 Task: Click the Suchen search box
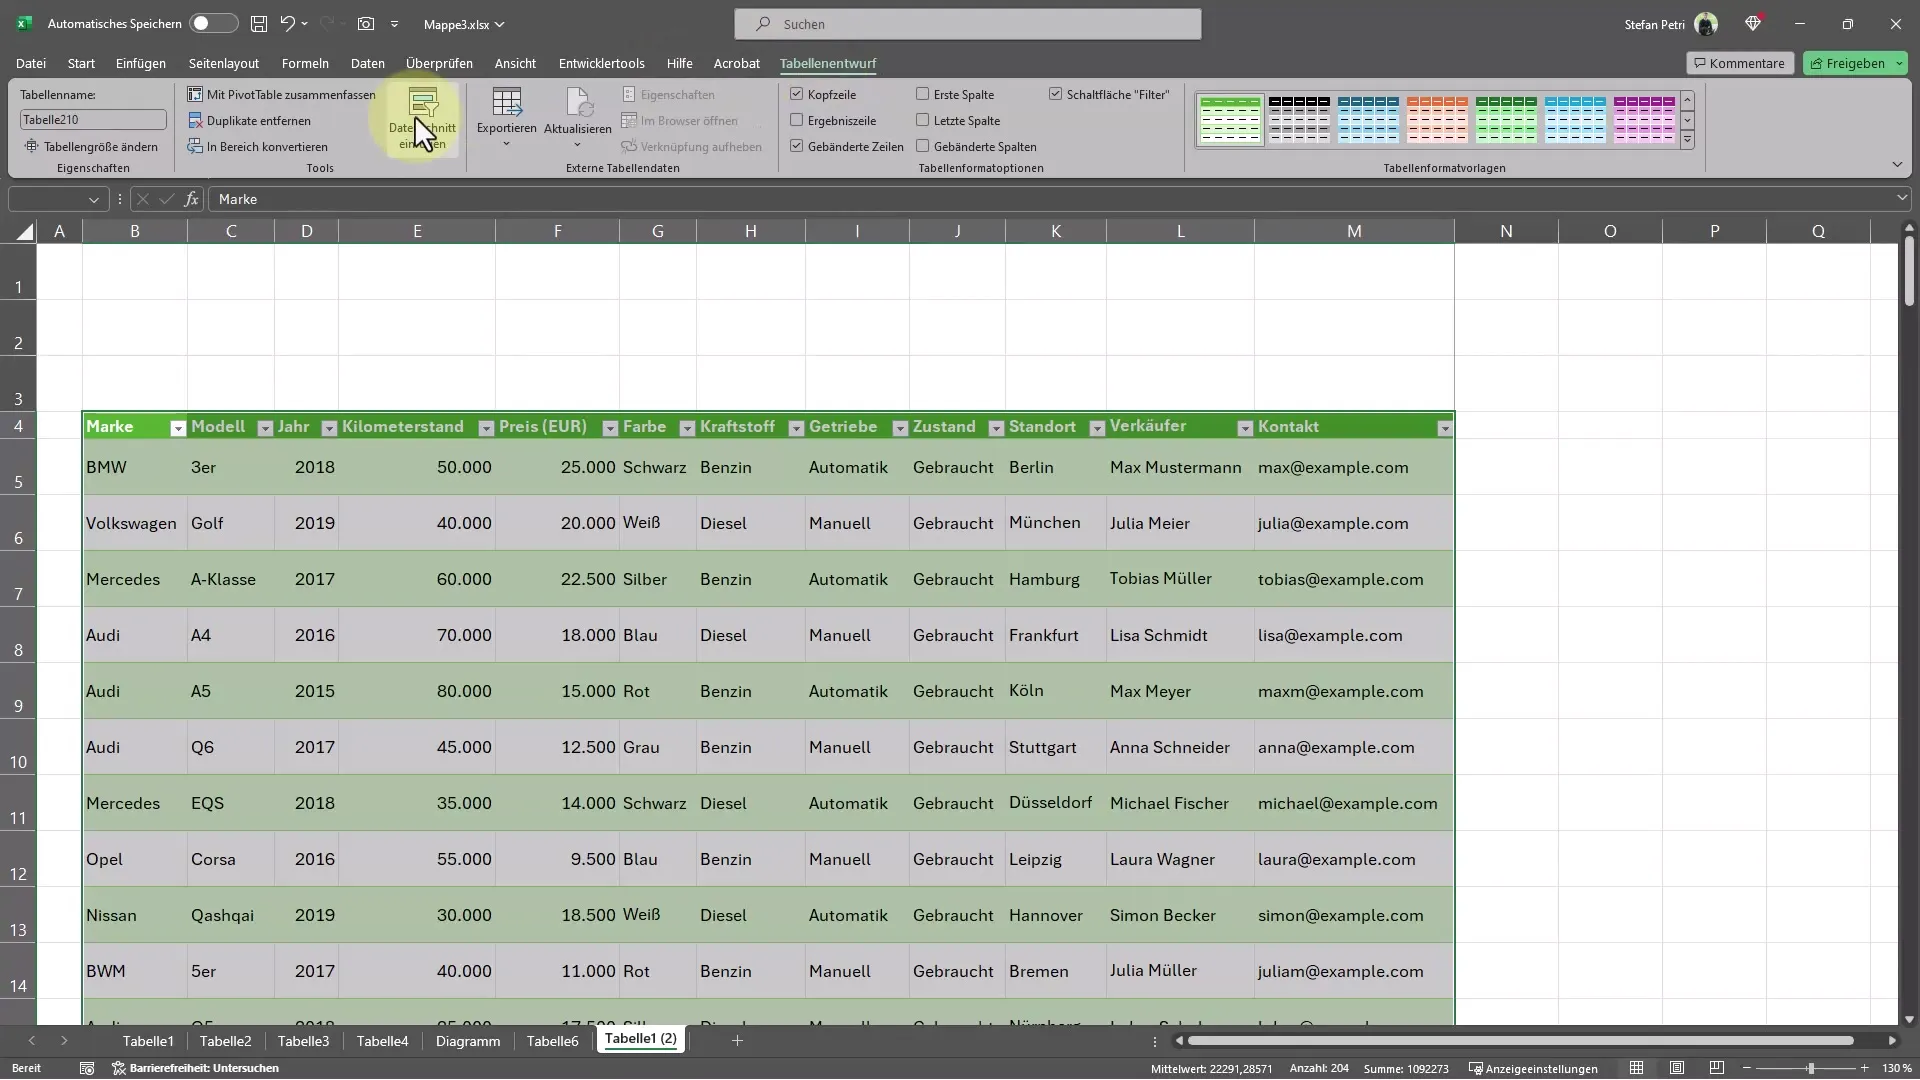point(968,24)
